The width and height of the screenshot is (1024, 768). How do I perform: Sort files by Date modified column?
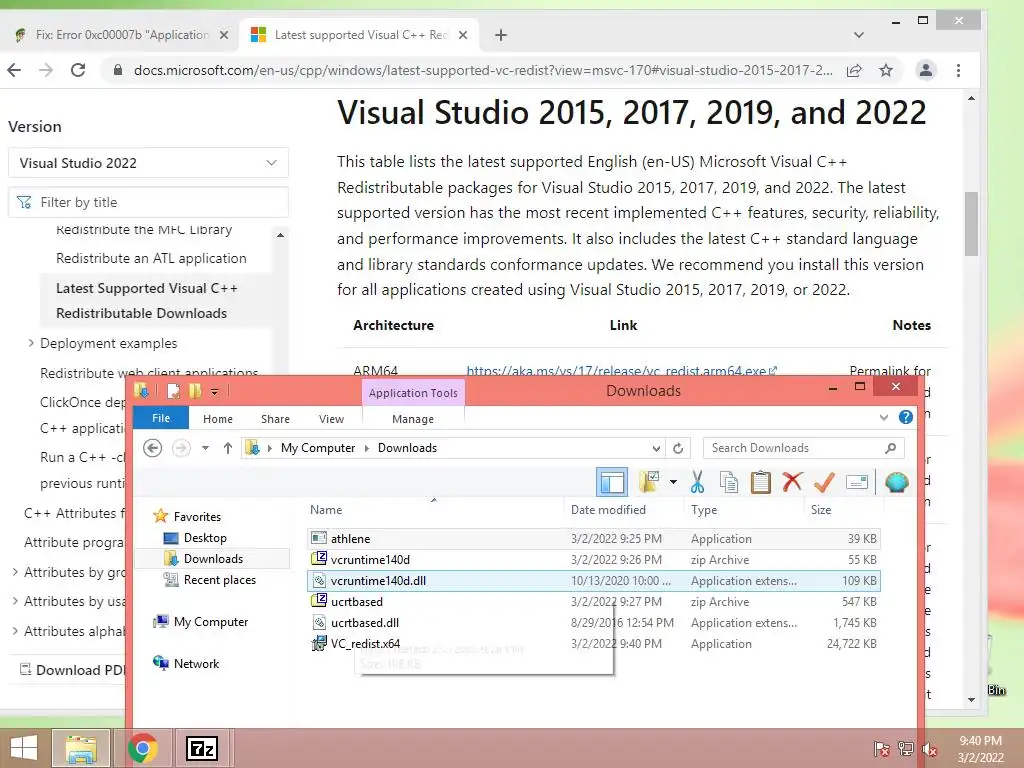608,510
